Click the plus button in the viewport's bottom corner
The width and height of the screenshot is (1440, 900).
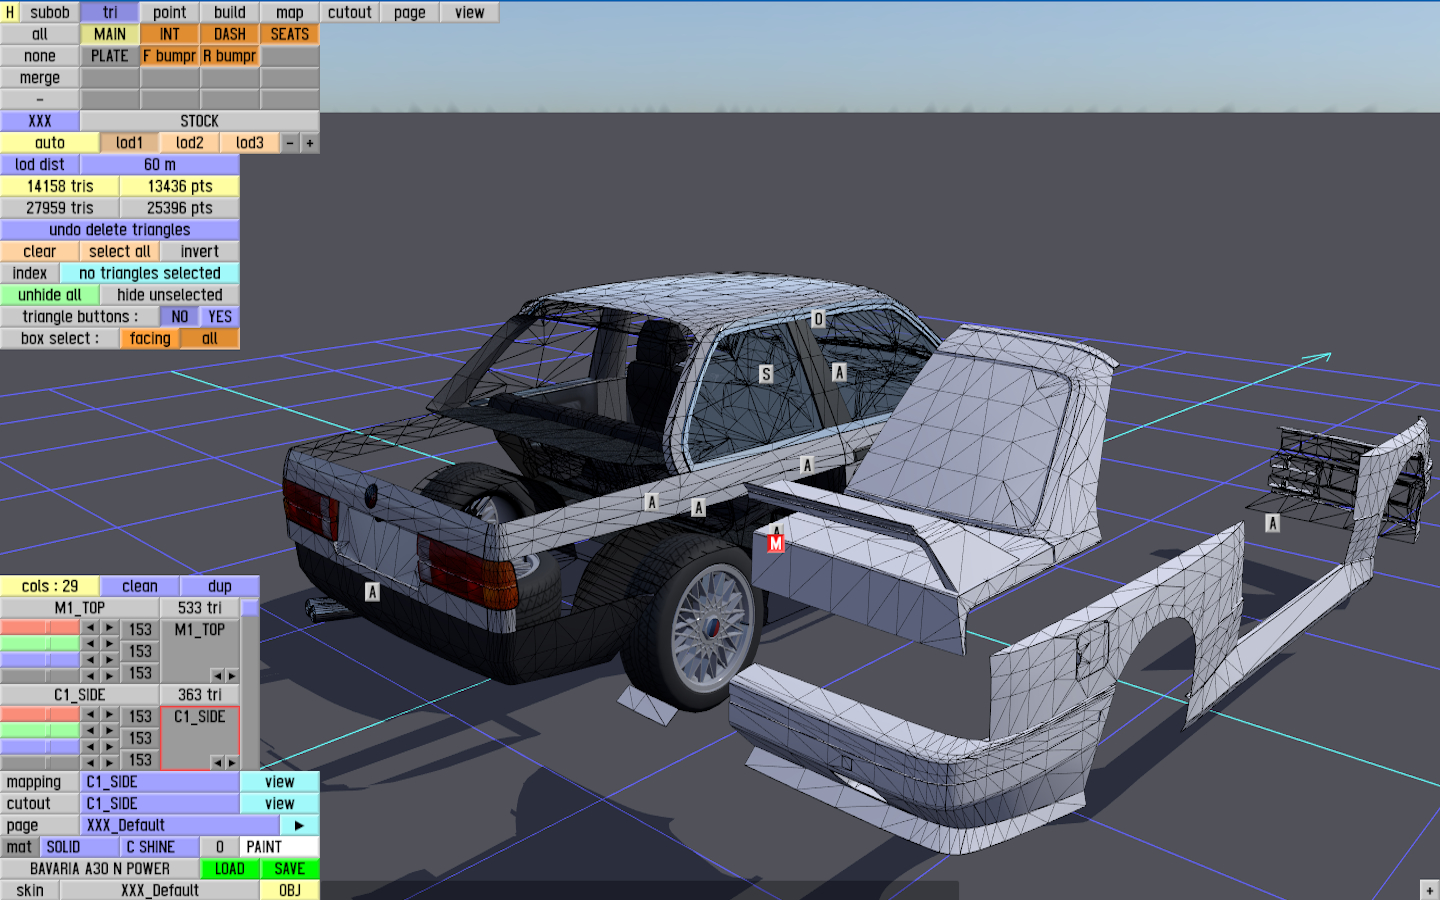tap(1429, 890)
